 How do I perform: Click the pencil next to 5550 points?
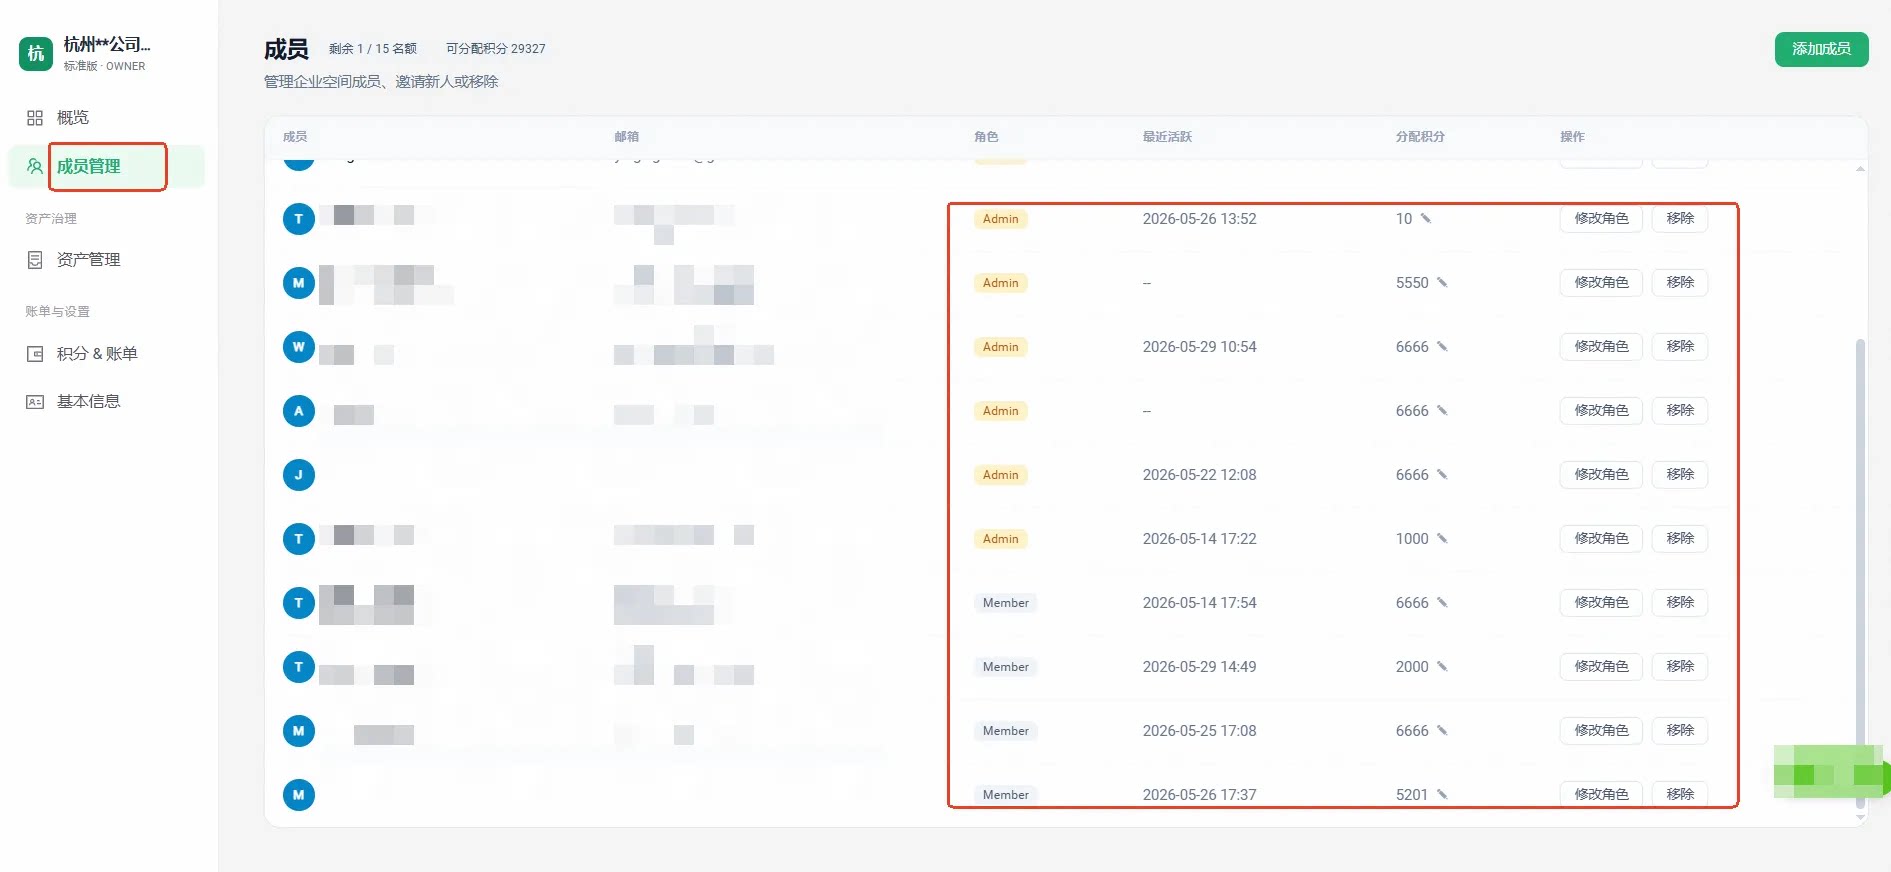[x=1442, y=282]
